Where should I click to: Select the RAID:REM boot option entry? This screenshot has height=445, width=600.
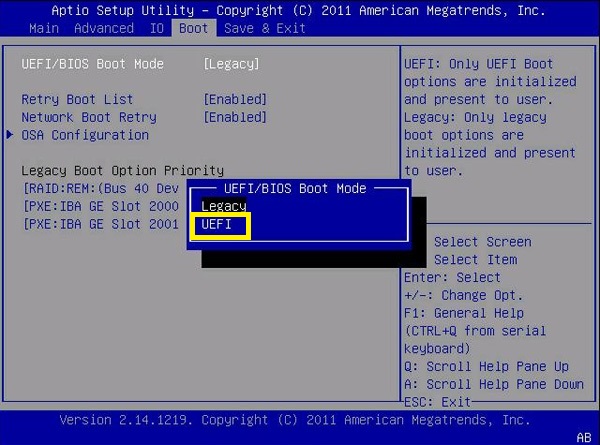(x=101, y=189)
